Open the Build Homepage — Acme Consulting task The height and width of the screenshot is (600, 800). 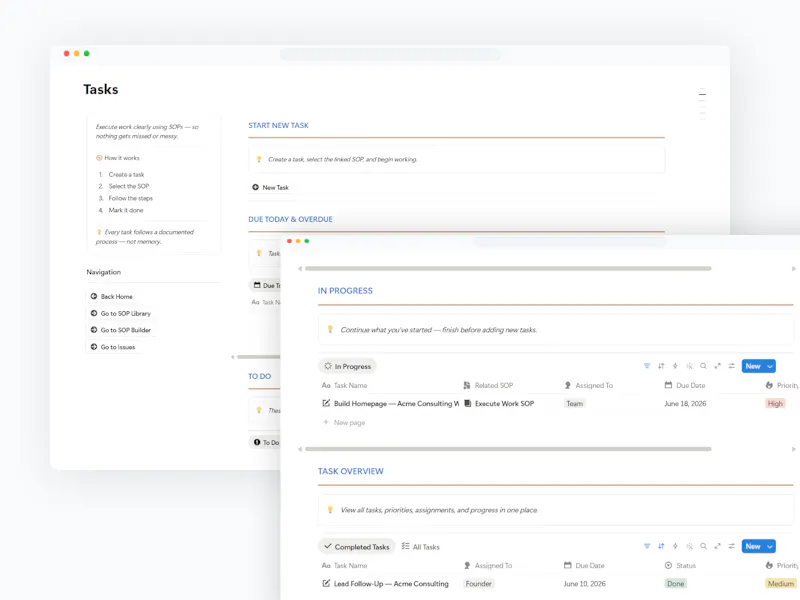pyautogui.click(x=396, y=404)
